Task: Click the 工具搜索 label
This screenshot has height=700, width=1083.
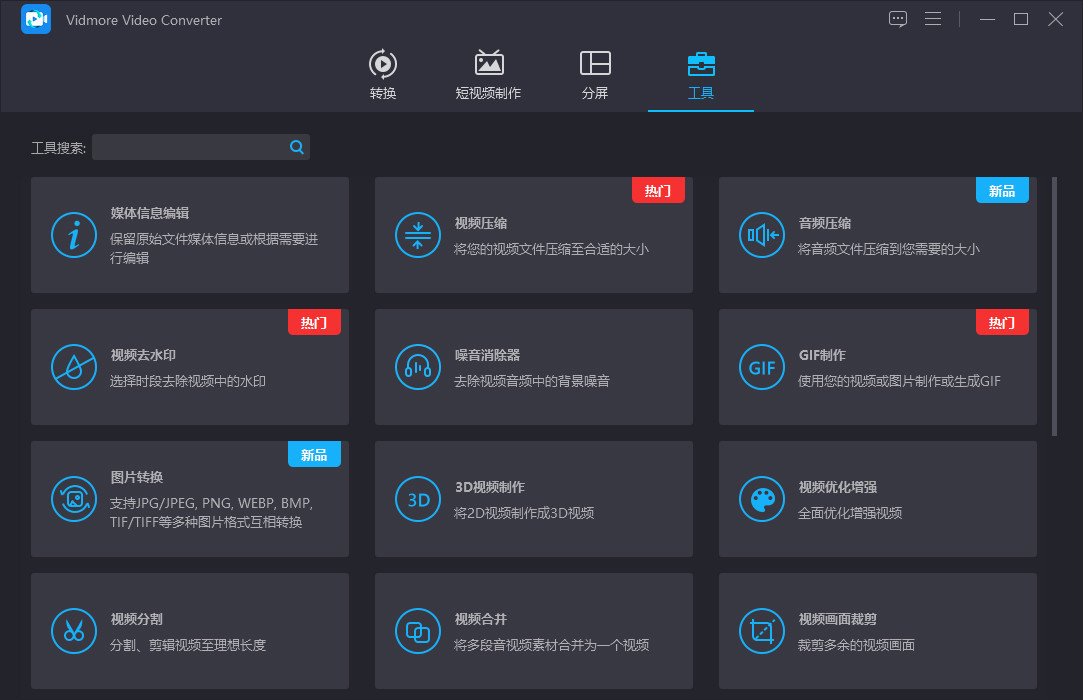Action: [x=58, y=148]
